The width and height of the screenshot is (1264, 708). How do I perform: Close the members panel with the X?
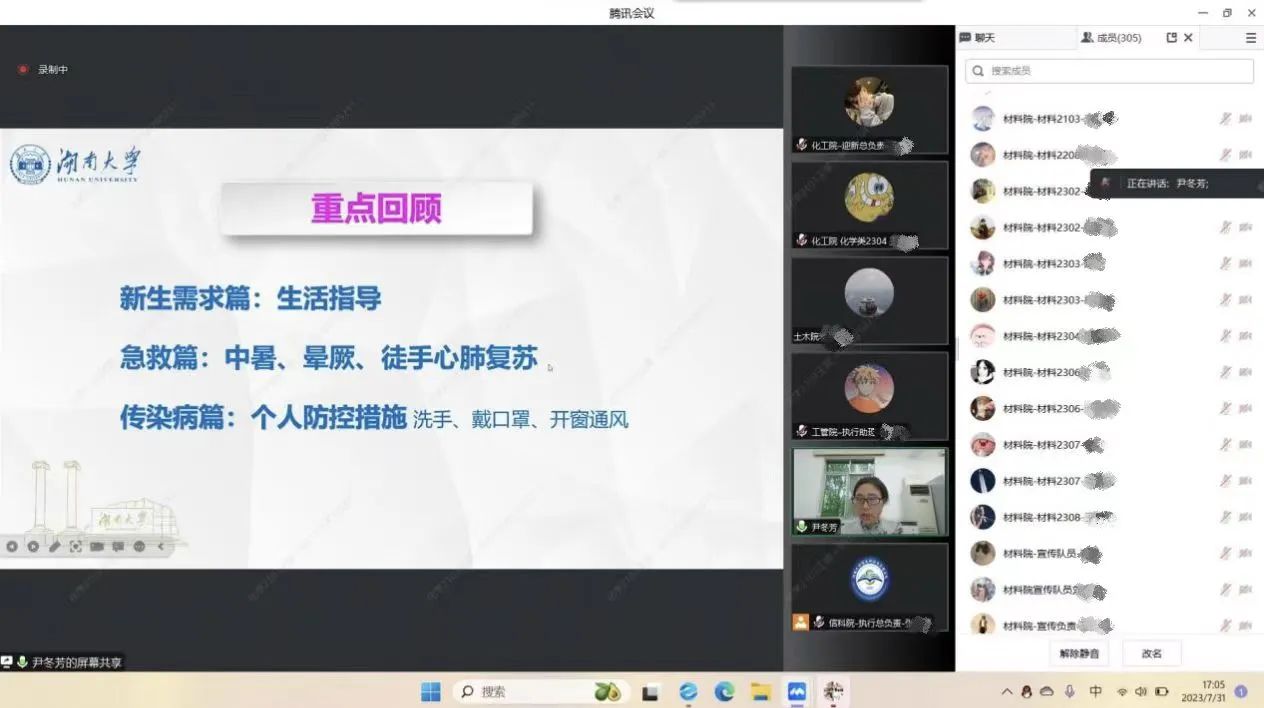tap(1188, 38)
